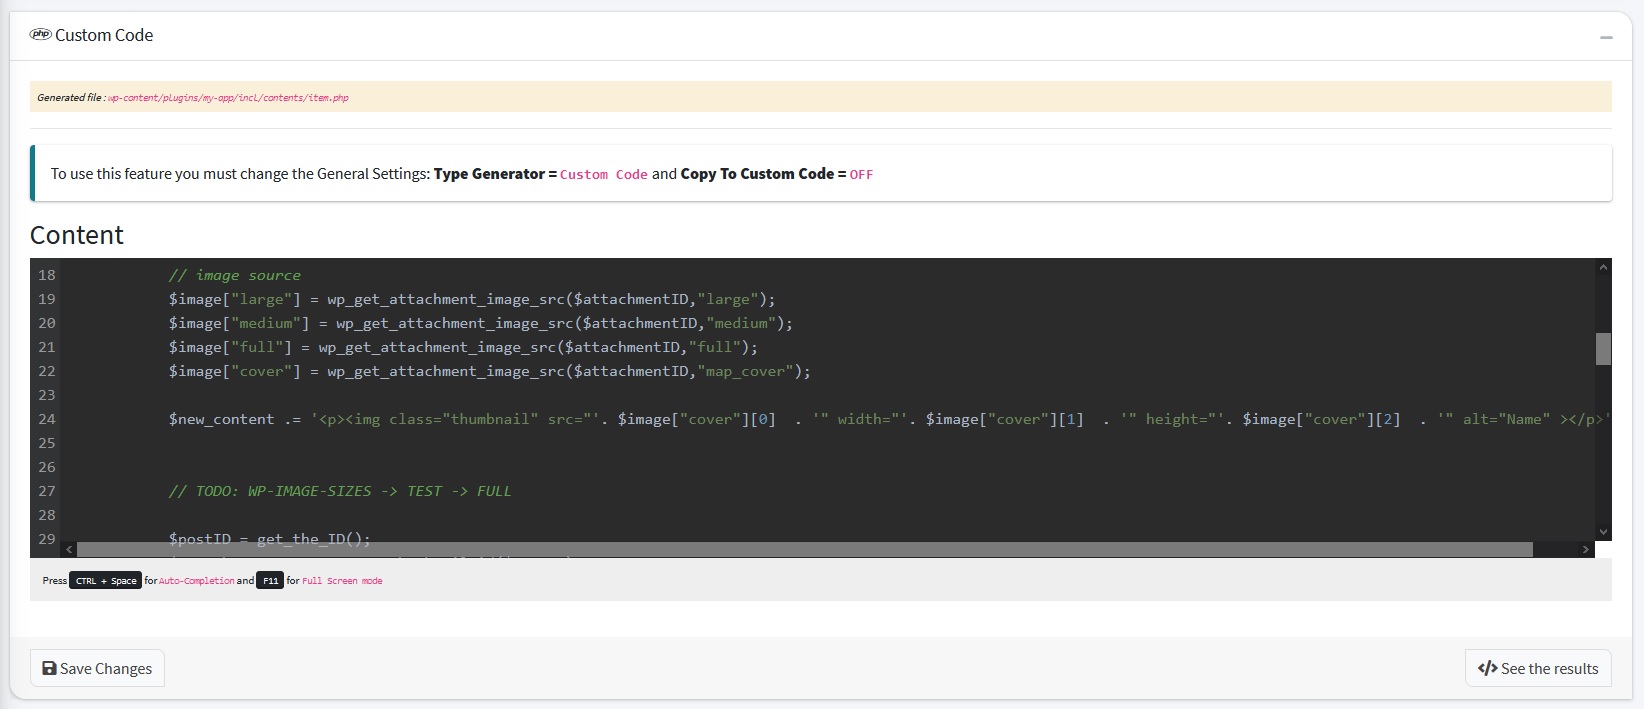The height and width of the screenshot is (709, 1644).
Task: Click the vertical scrollbar thumb in code editor
Action: click(1603, 348)
